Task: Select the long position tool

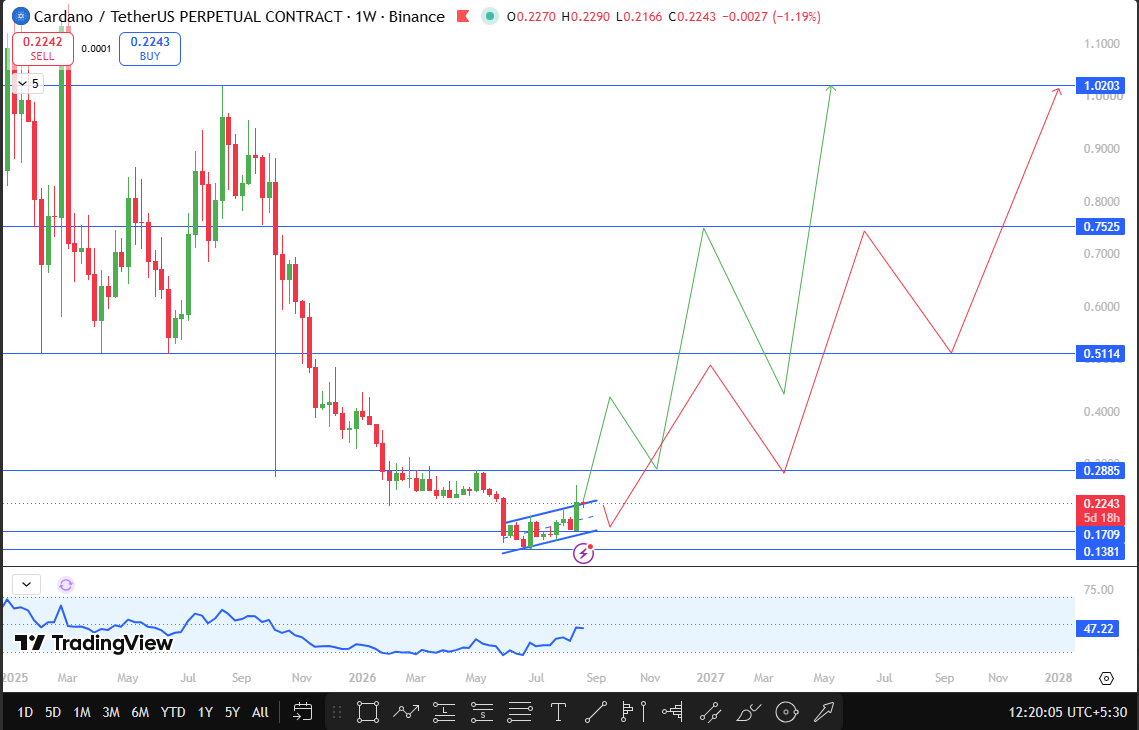Action: coord(444,712)
